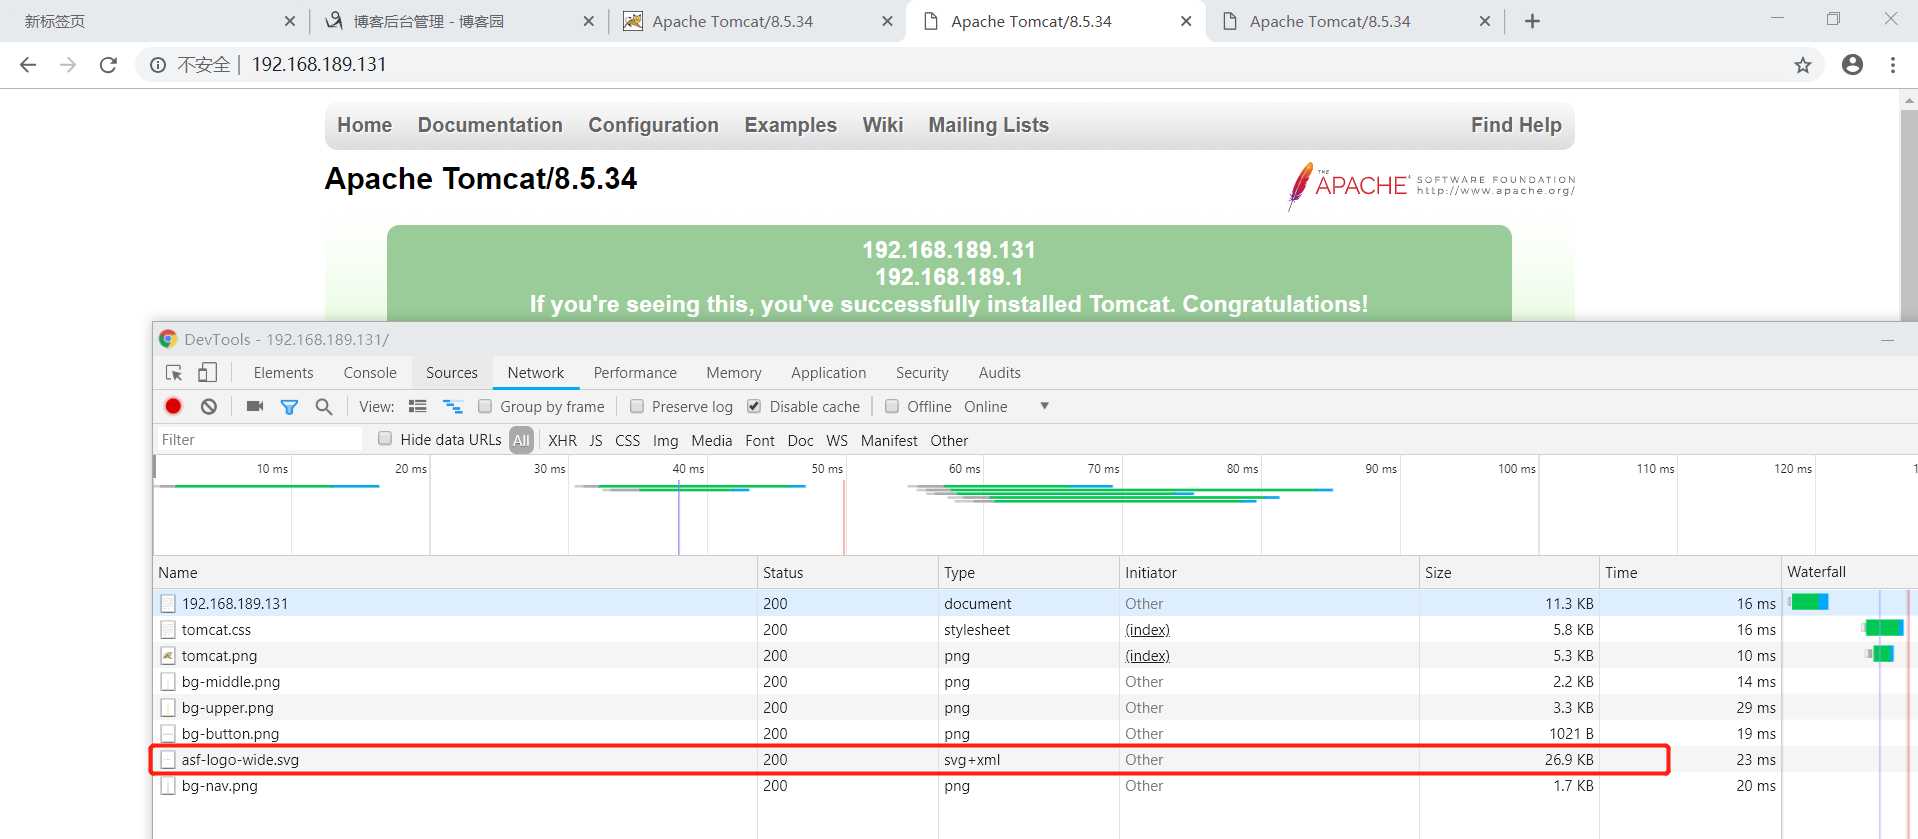Image resolution: width=1918 pixels, height=839 pixels.
Task: Select the All request filter
Action: click(x=521, y=440)
